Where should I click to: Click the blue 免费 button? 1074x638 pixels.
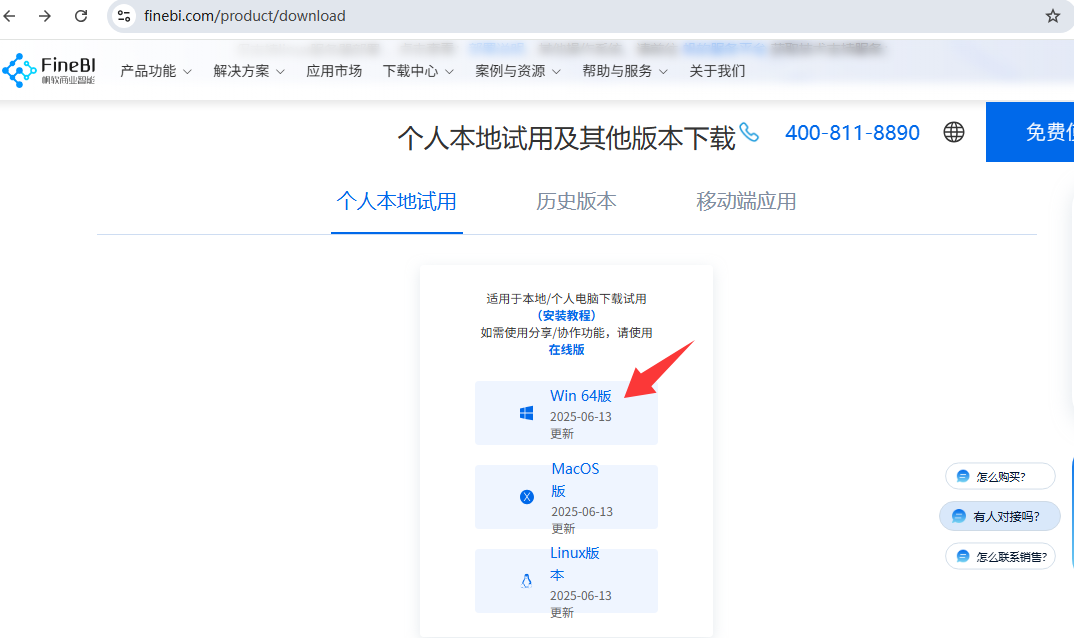click(x=1030, y=132)
